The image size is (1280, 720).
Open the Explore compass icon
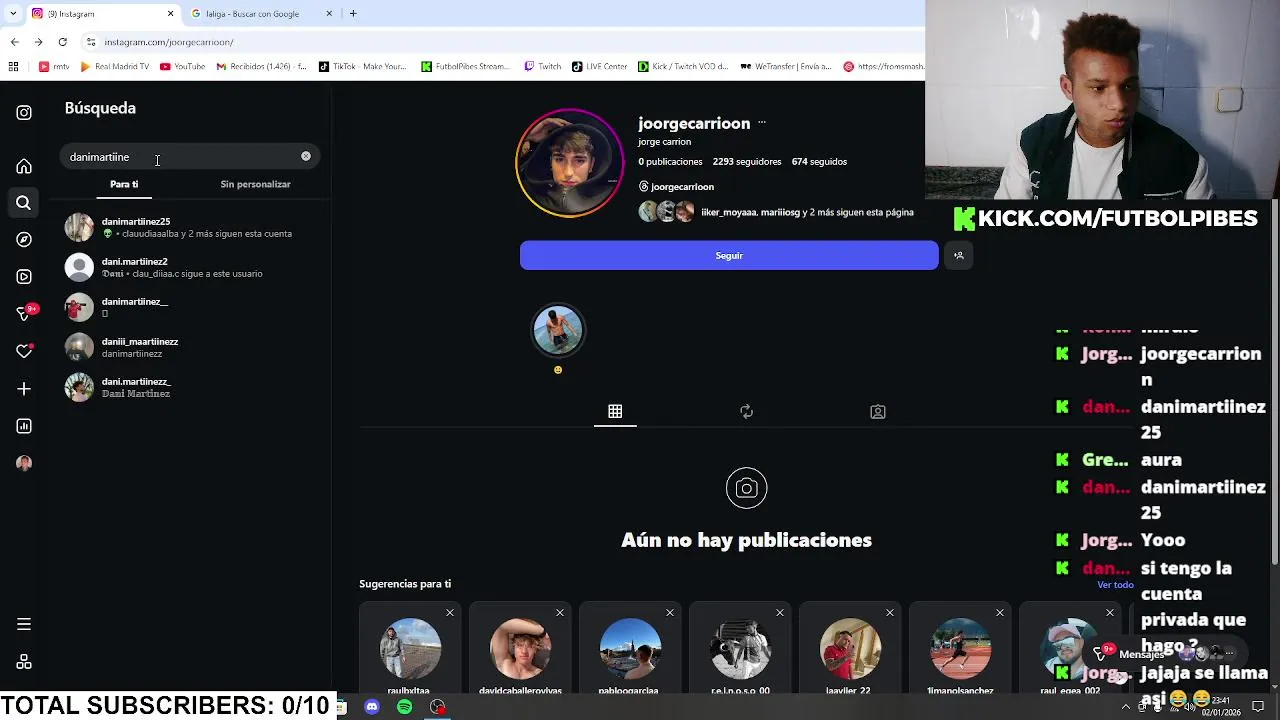point(24,240)
